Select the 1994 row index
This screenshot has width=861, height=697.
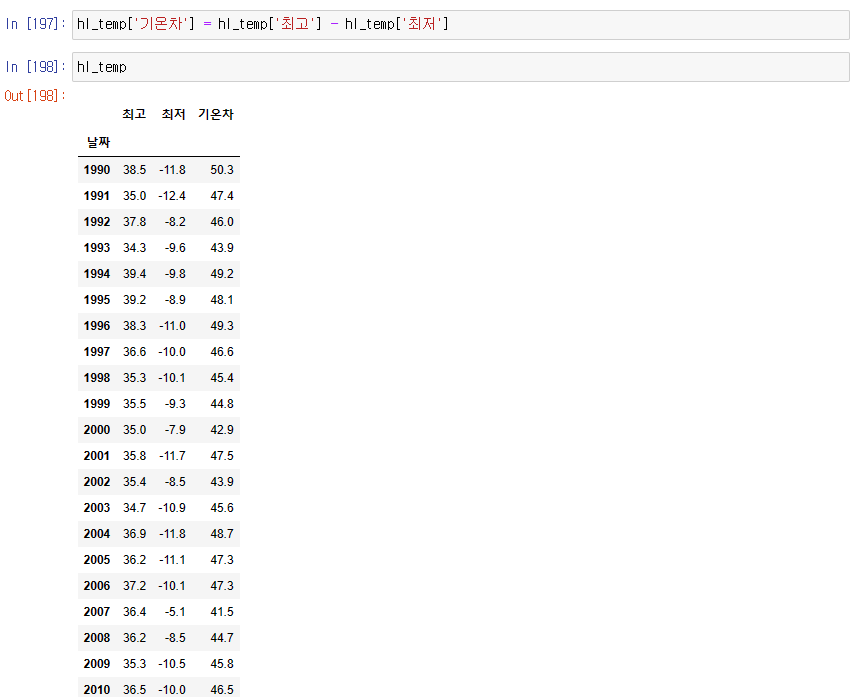coord(97,274)
